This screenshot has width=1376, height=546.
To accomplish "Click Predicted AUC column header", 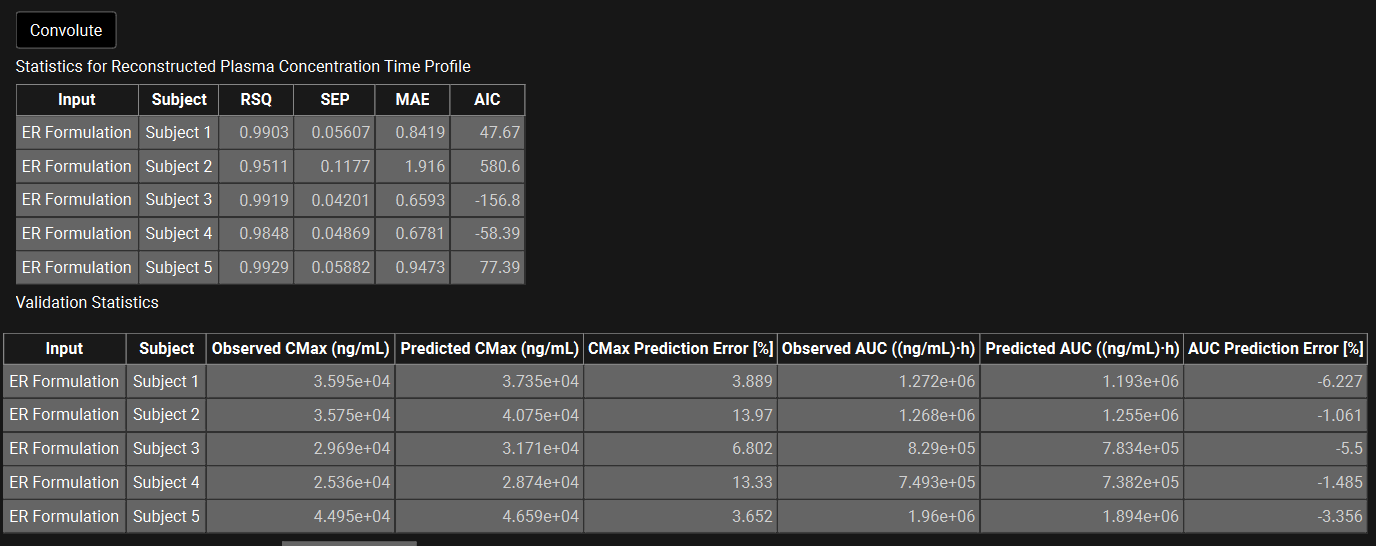I will pyautogui.click(x=1082, y=348).
